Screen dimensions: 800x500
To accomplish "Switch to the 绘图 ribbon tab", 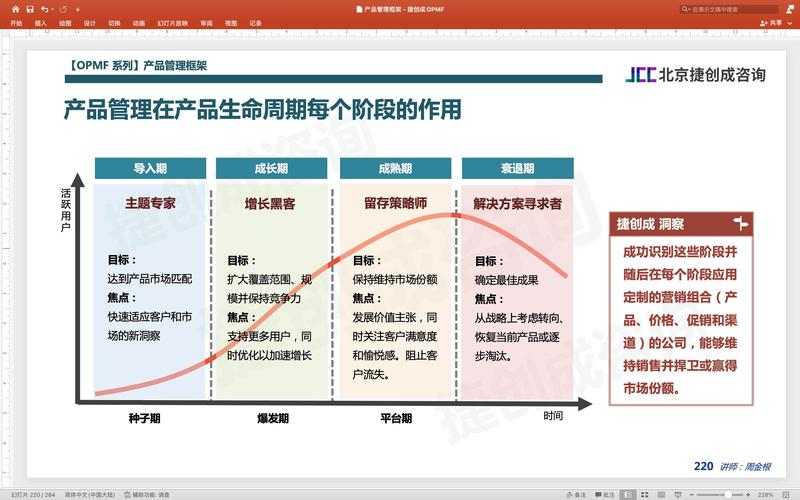I will pos(65,23).
